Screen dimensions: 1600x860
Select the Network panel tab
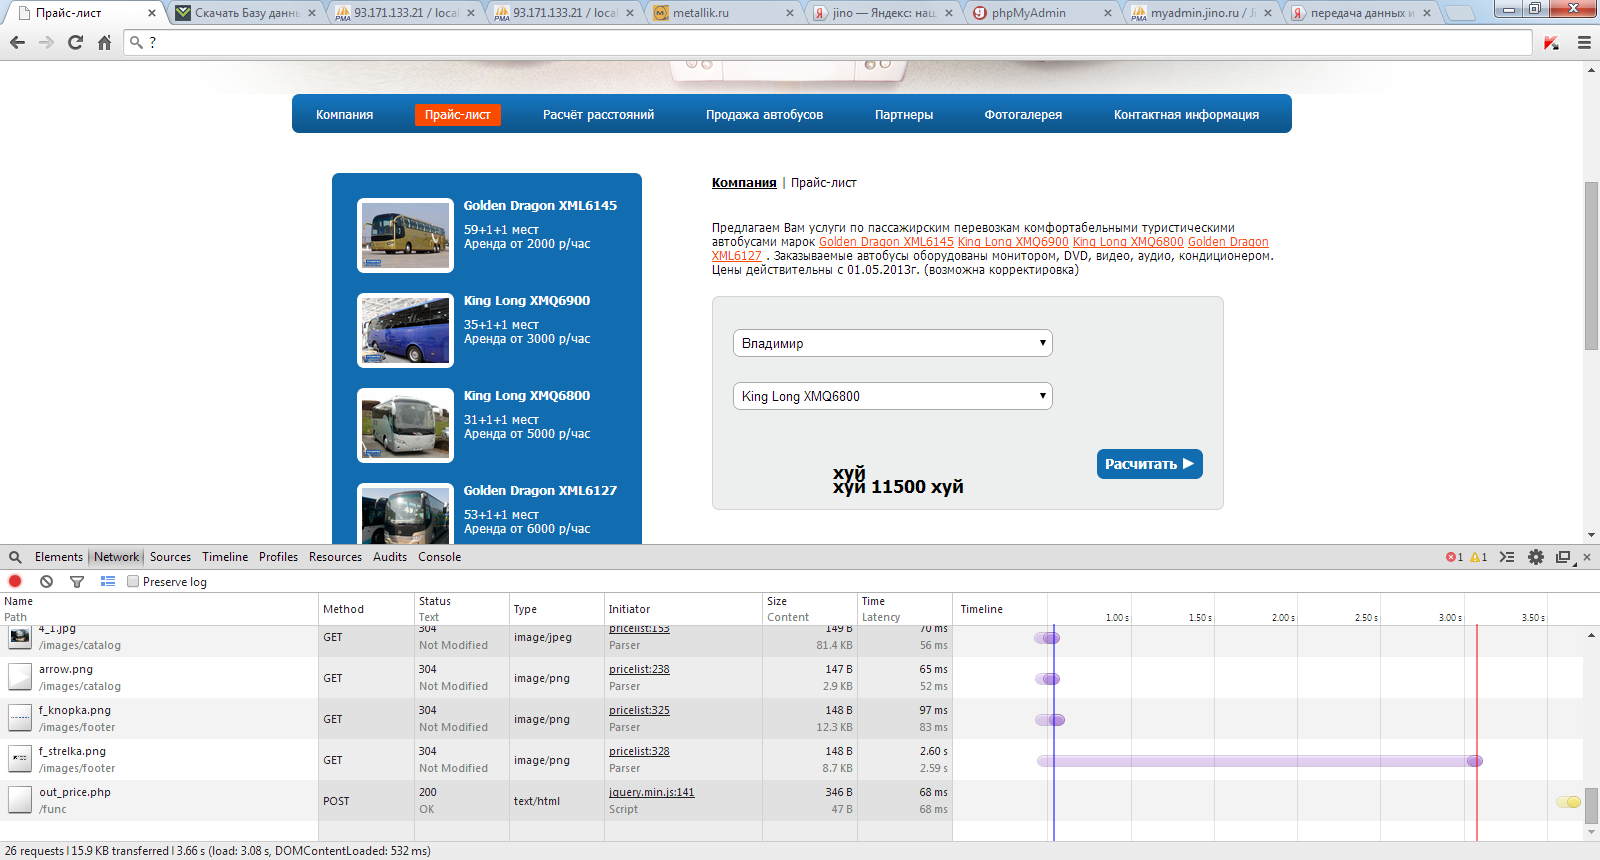(117, 557)
